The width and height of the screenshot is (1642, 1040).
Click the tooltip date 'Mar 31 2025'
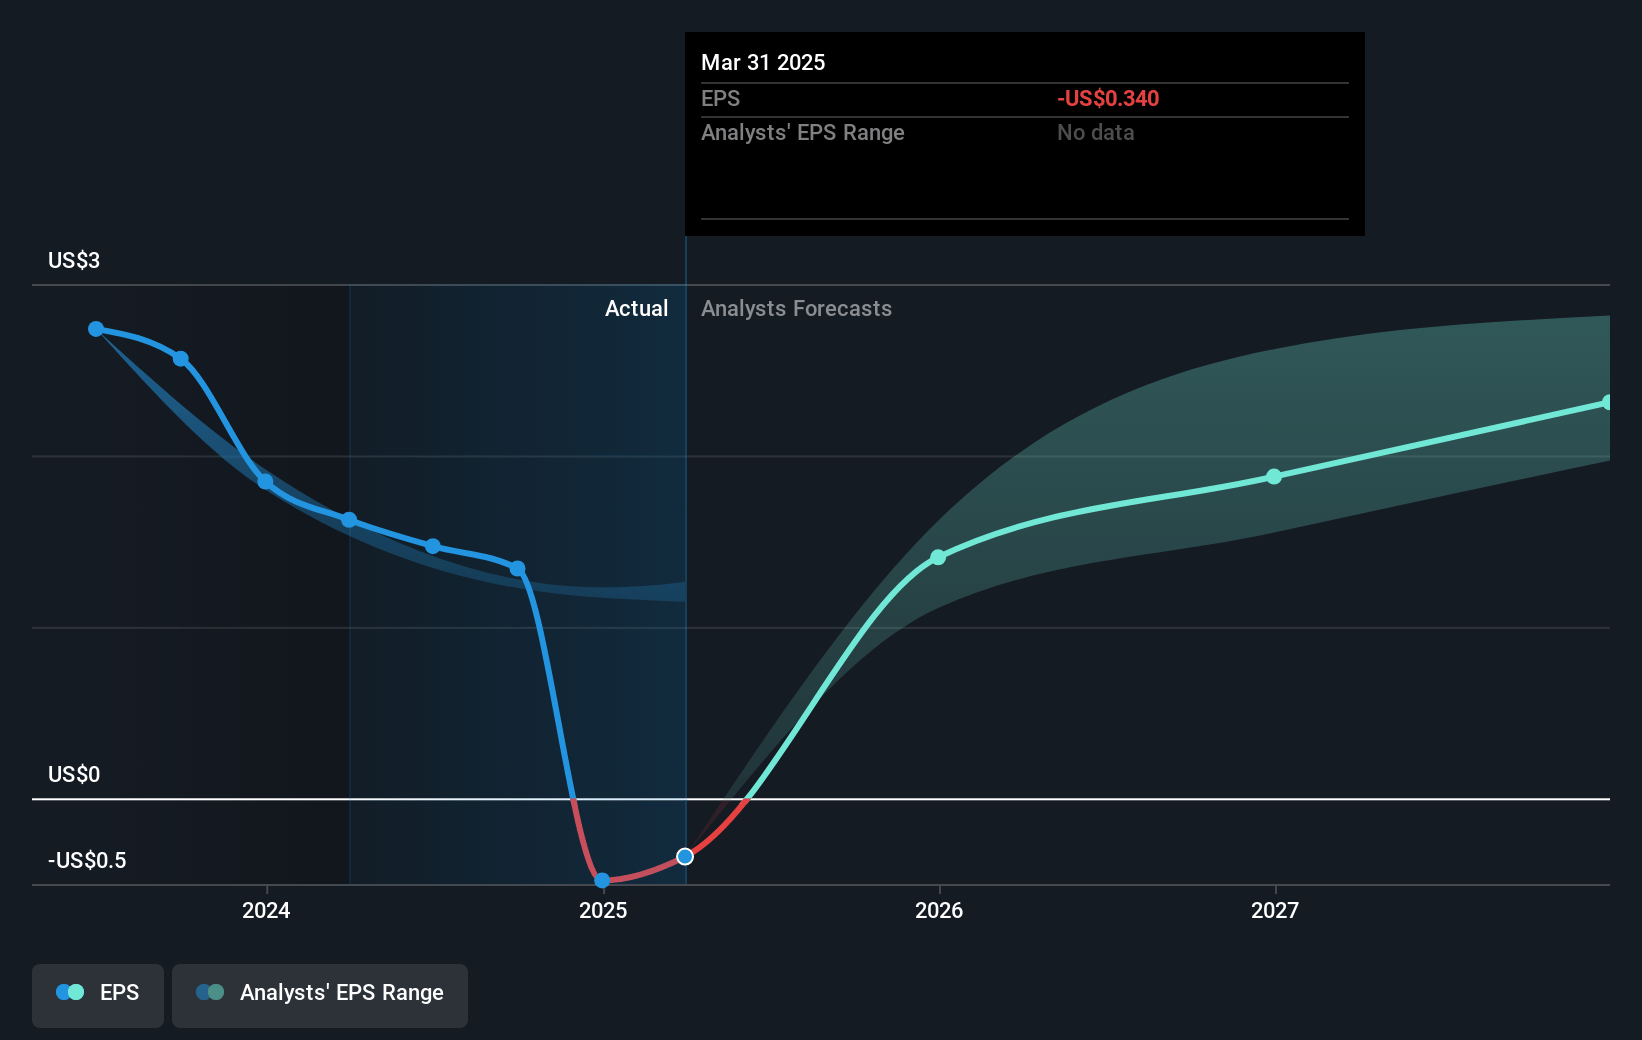pos(763,62)
